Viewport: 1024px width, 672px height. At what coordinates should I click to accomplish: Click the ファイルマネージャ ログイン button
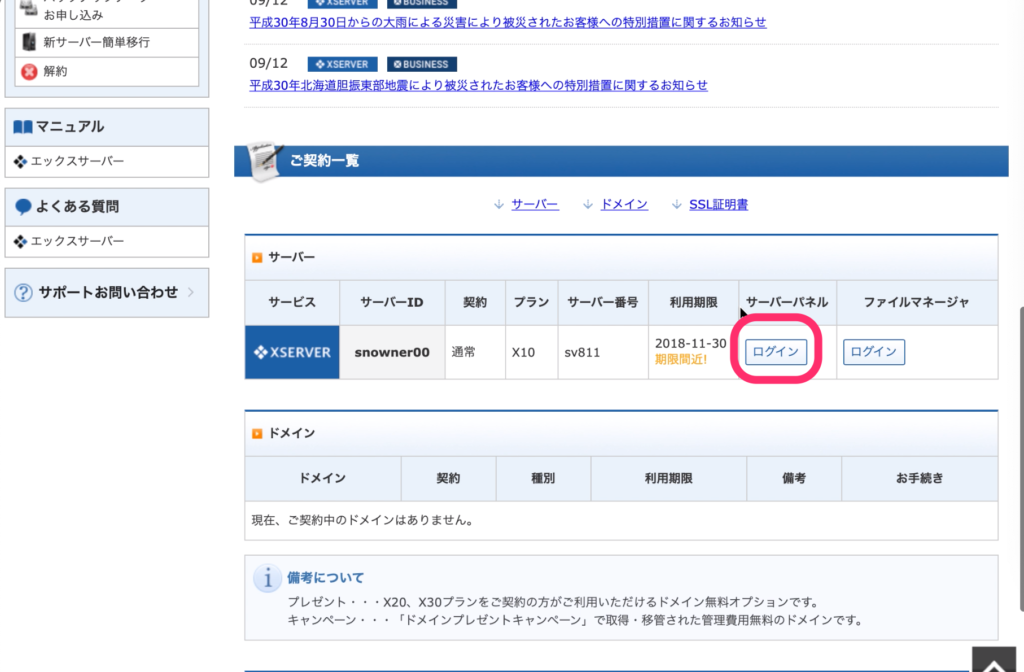pos(873,352)
